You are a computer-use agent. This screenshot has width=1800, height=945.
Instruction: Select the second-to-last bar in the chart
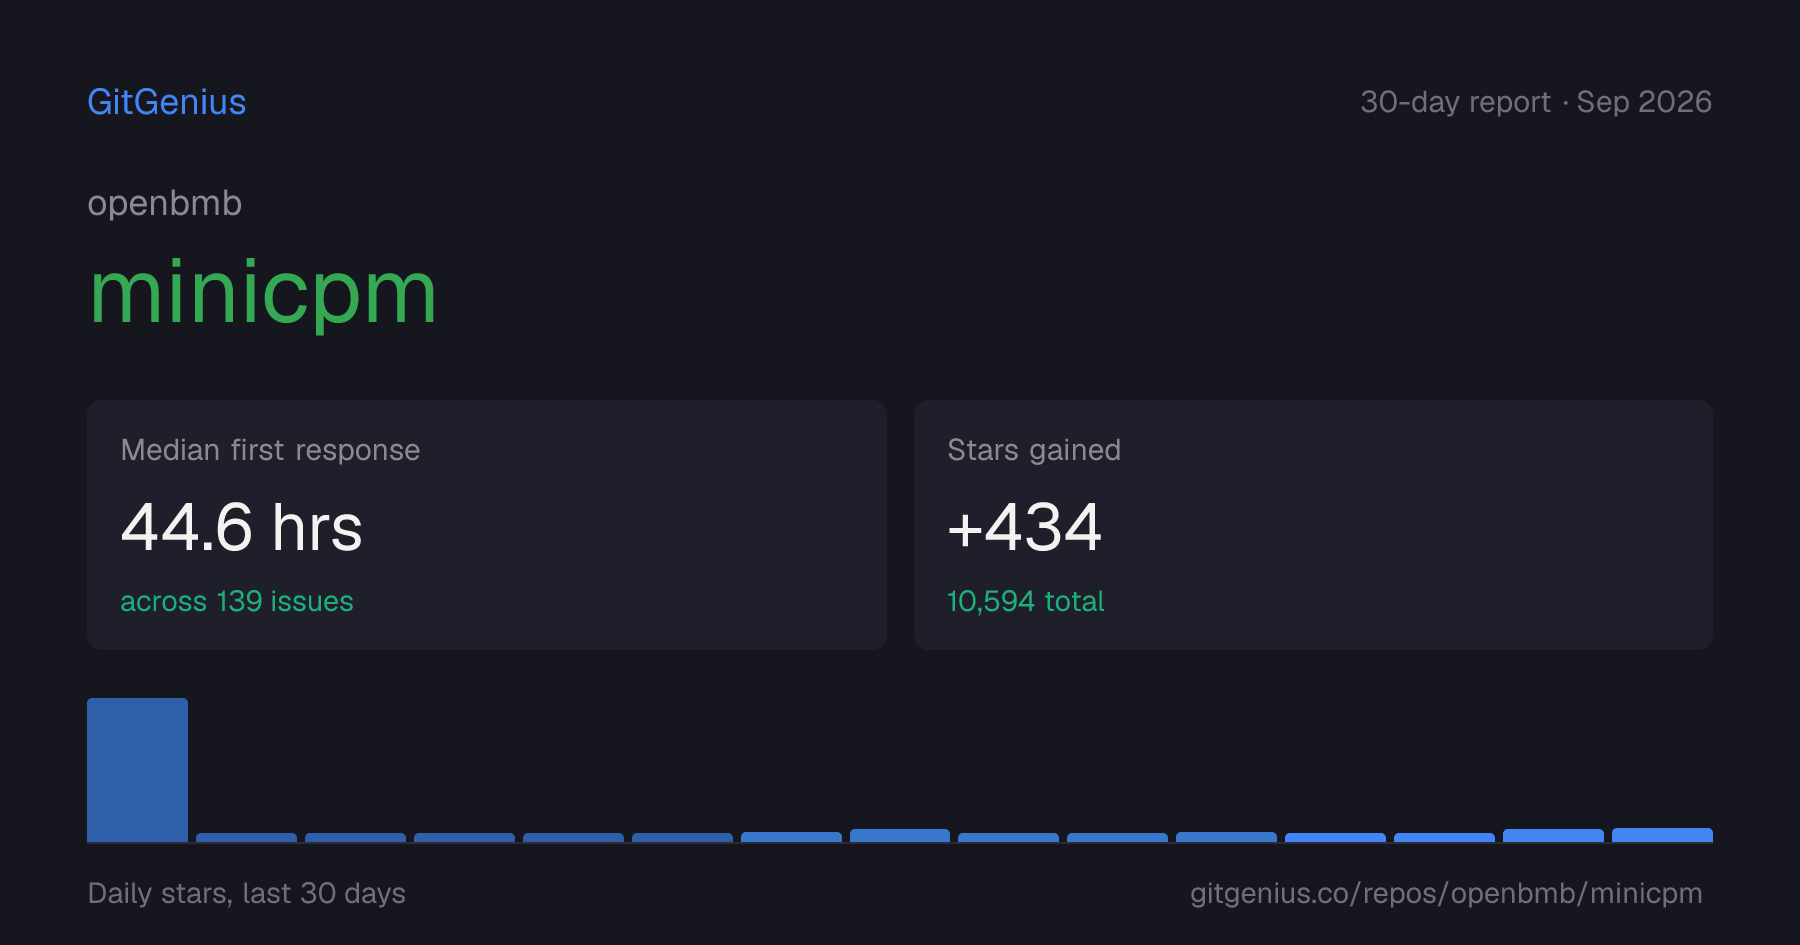pos(1553,836)
